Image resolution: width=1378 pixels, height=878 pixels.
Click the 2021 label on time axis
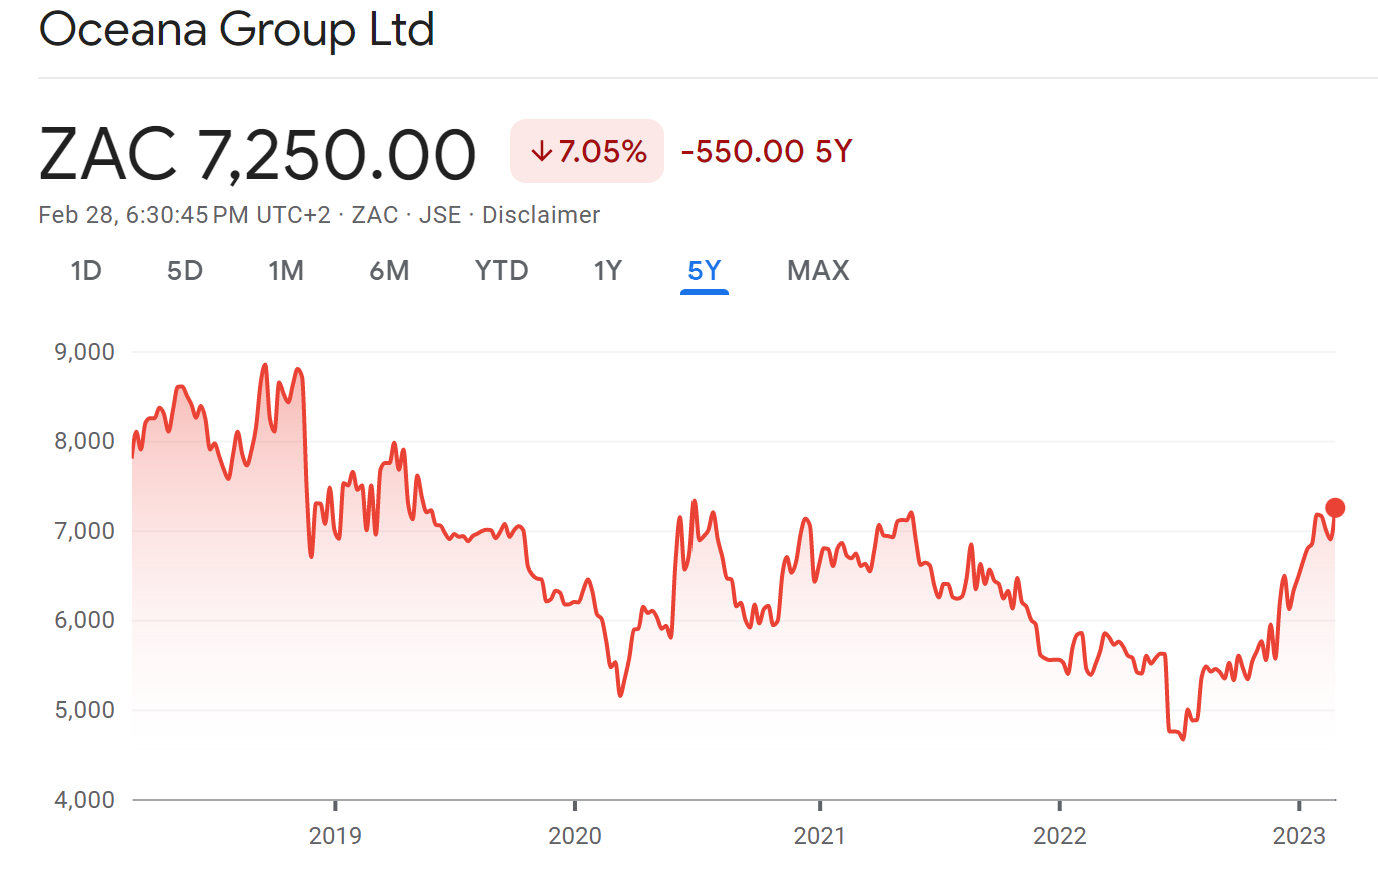pyautogui.click(x=819, y=836)
